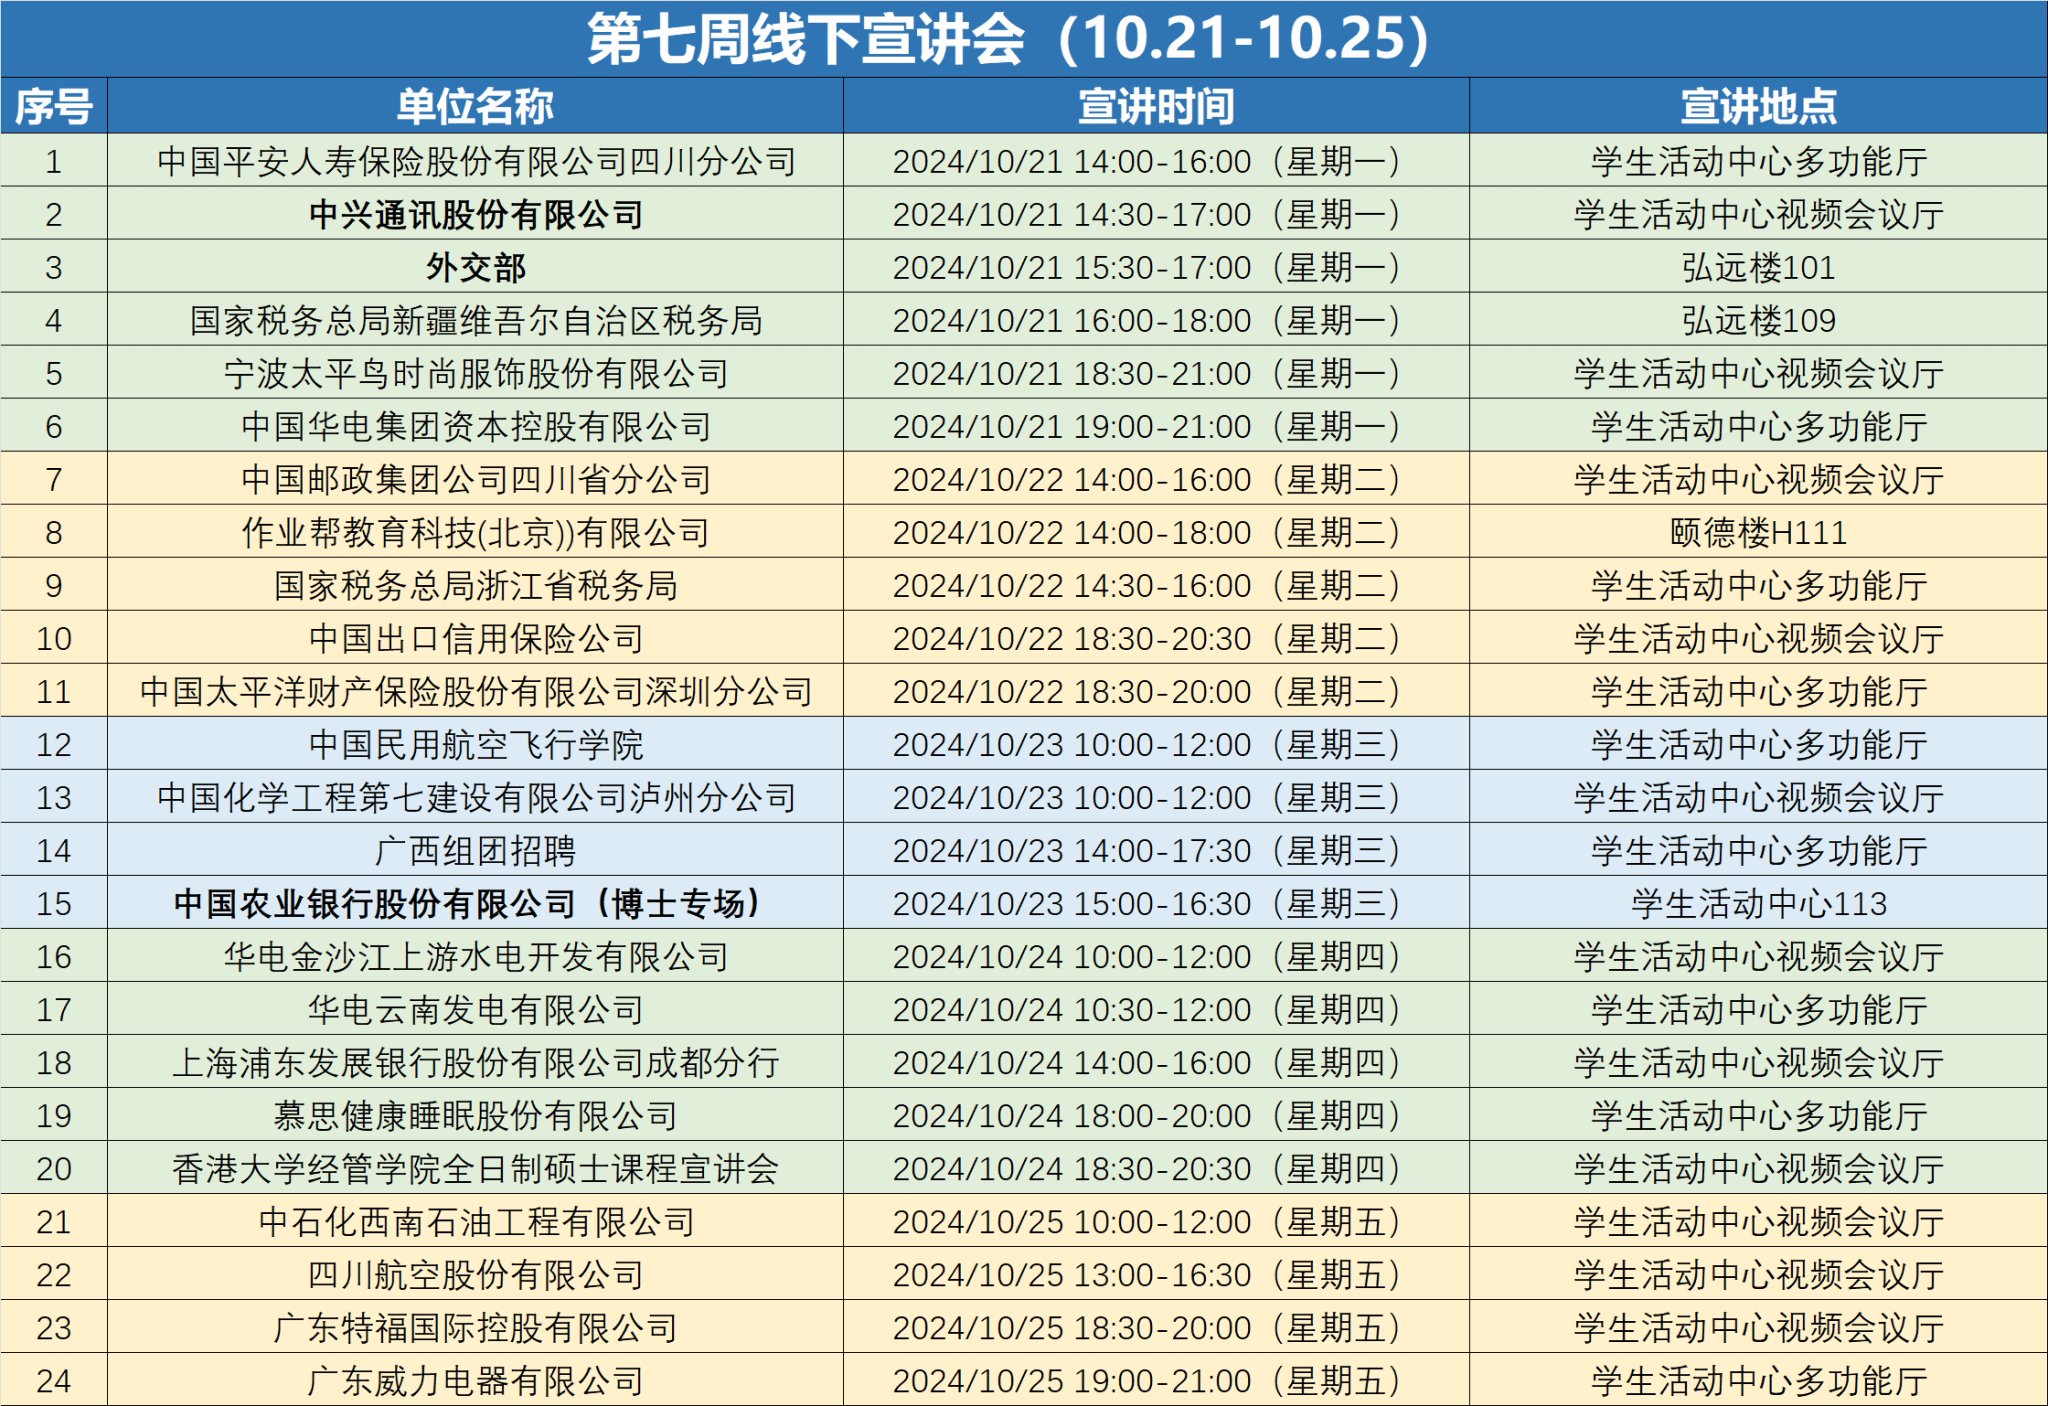Select the 宣讲时间 column header
The image size is (2048, 1406).
coord(1156,106)
